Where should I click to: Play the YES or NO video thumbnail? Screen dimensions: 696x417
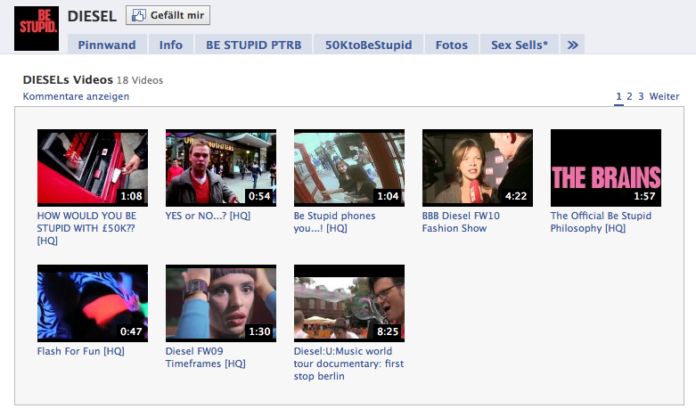point(220,167)
